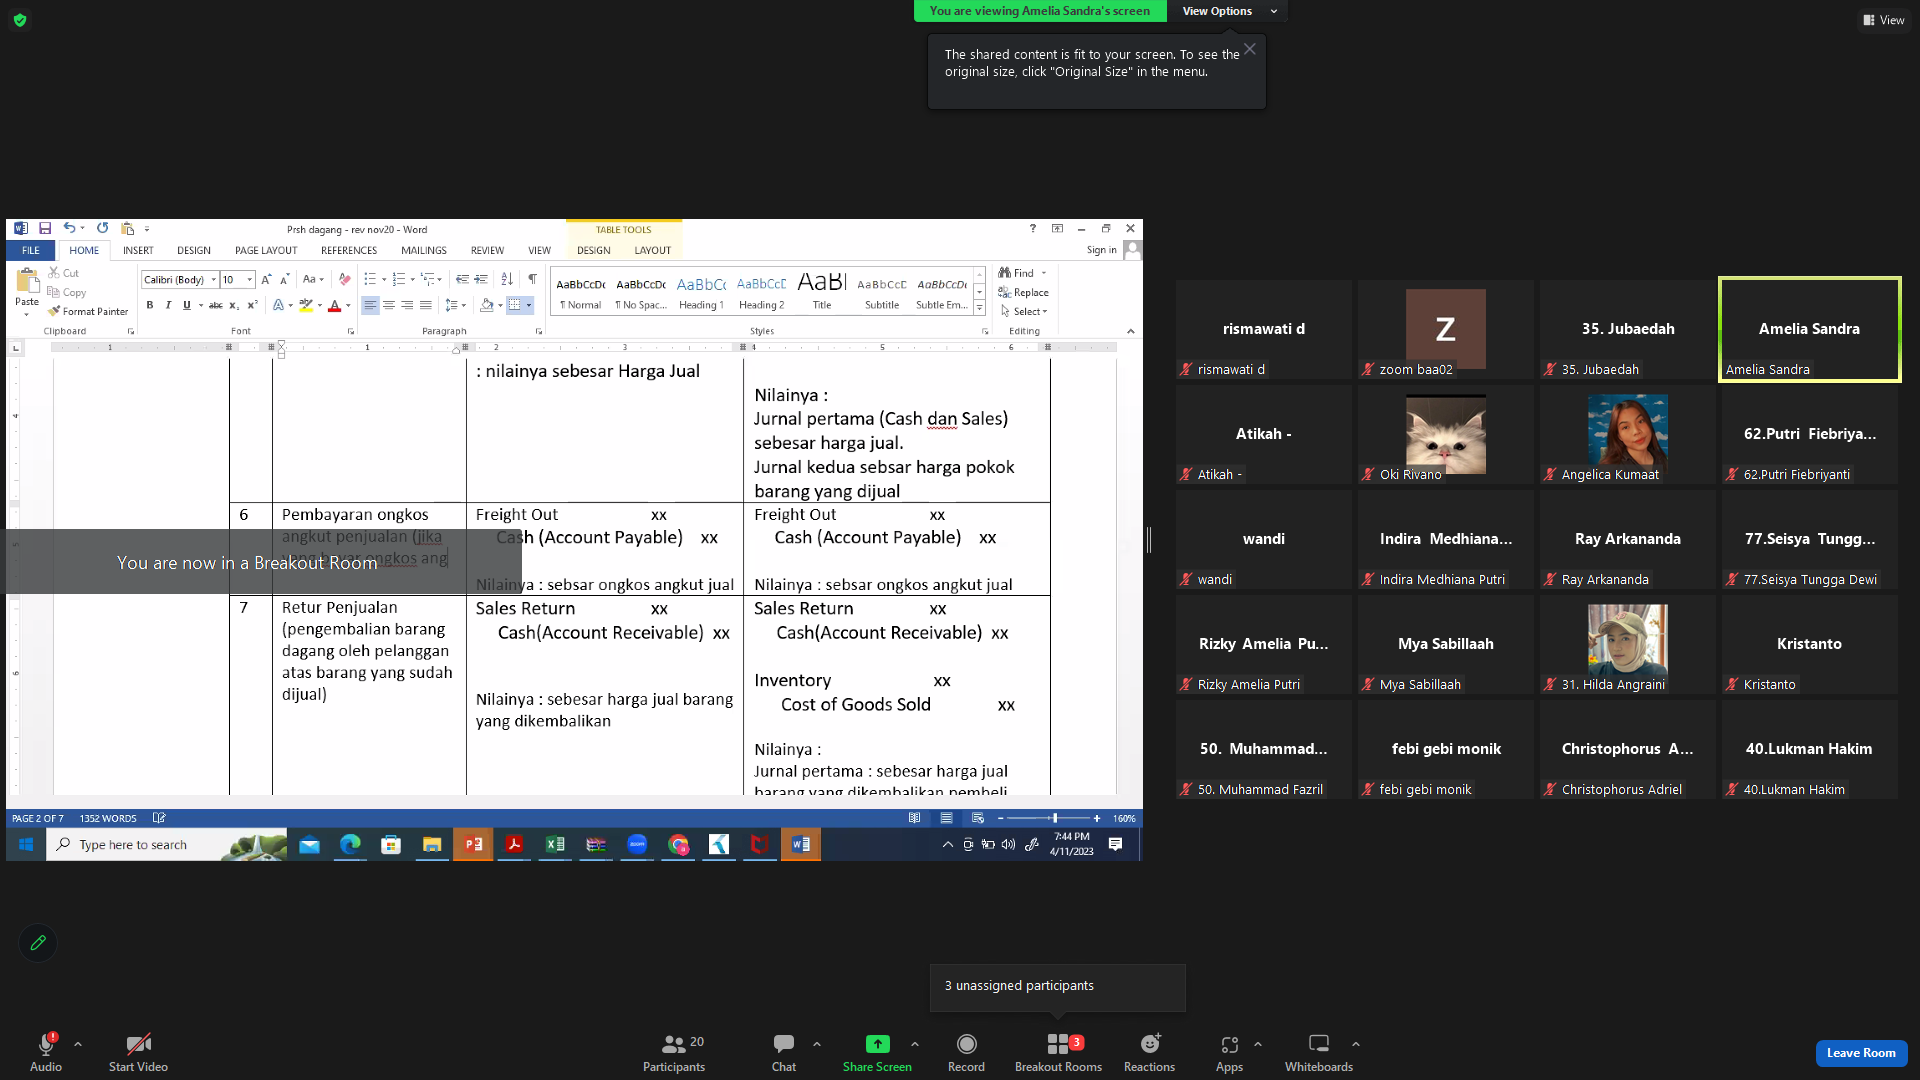Open the FILE tab in Word
The width and height of the screenshot is (1920, 1080).
tap(31, 250)
